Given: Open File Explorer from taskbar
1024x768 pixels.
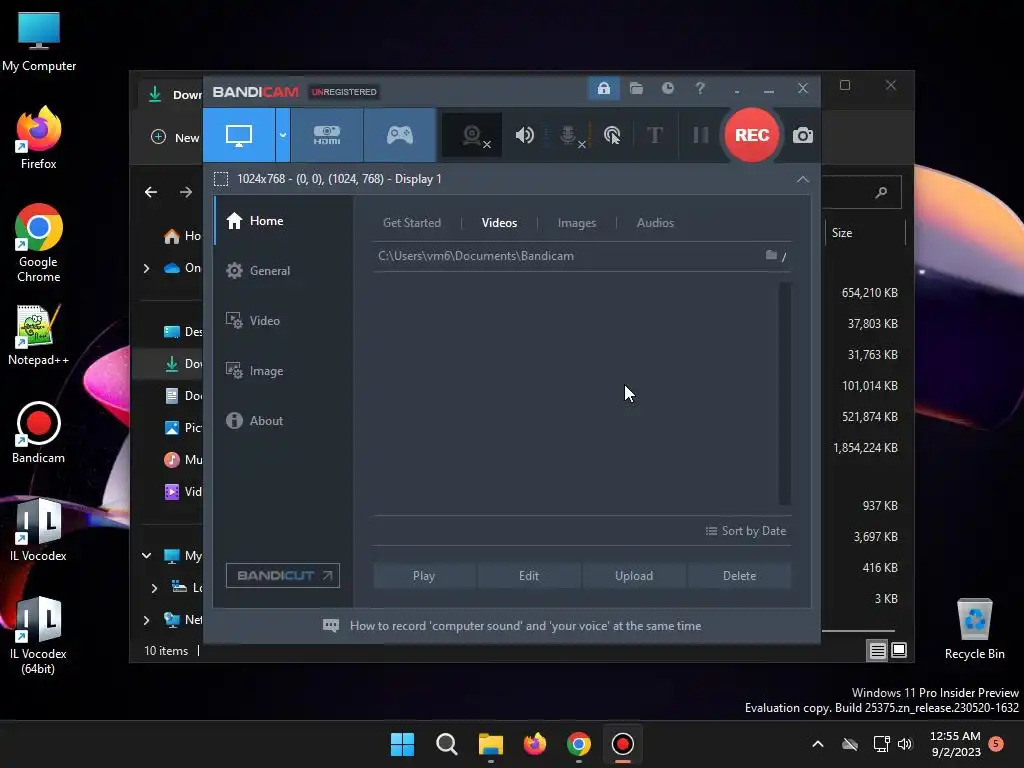Looking at the screenshot, I should 490,744.
